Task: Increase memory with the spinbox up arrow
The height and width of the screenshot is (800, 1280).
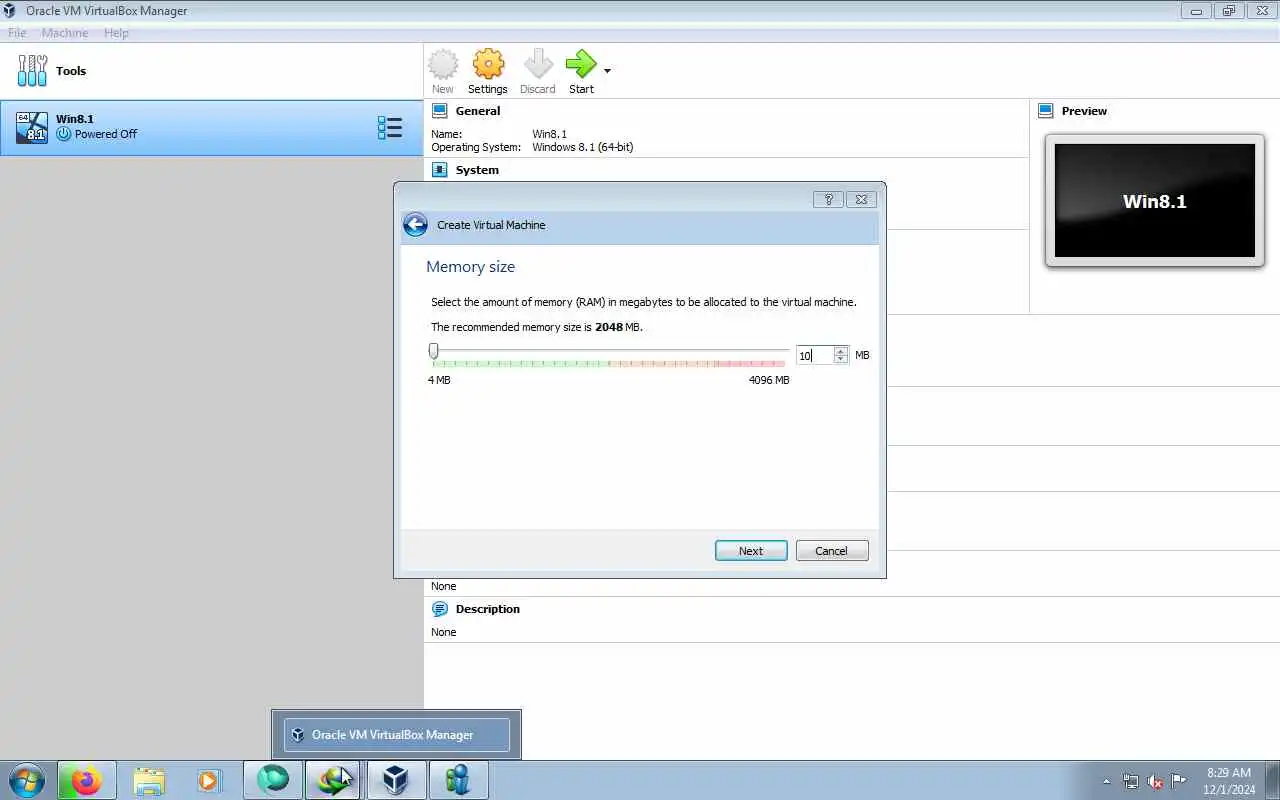Action: point(840,351)
